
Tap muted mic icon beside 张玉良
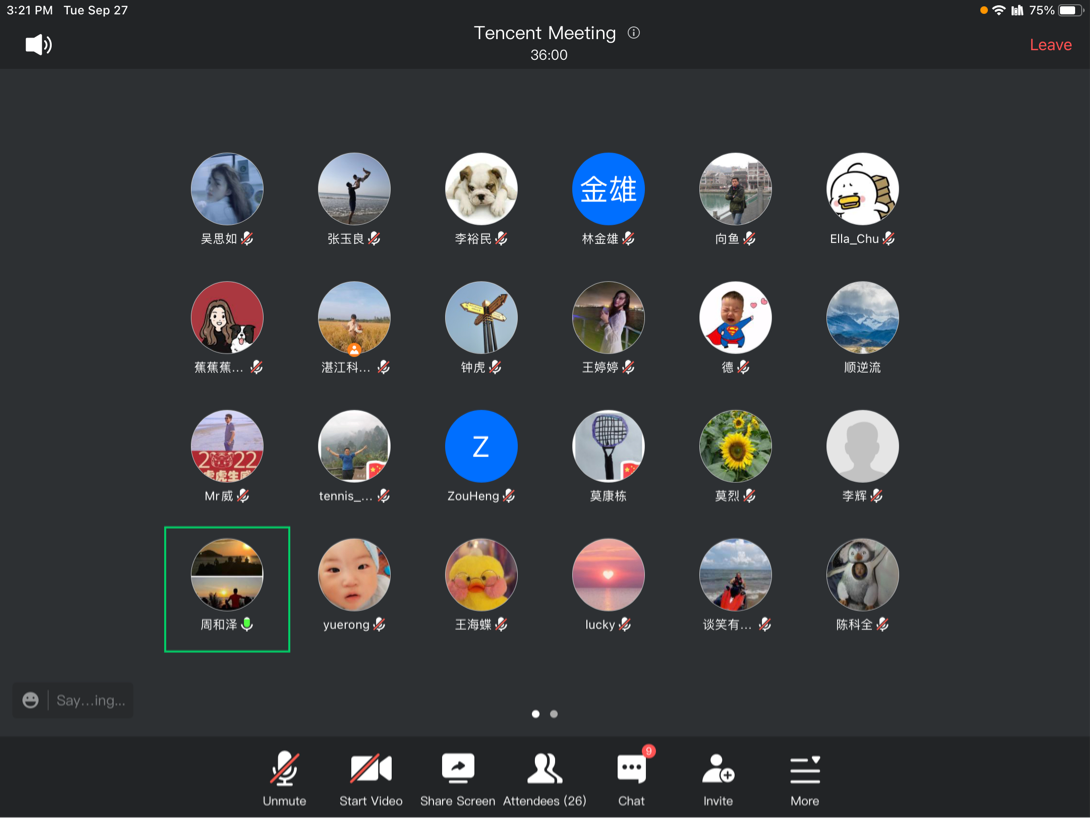coord(374,238)
